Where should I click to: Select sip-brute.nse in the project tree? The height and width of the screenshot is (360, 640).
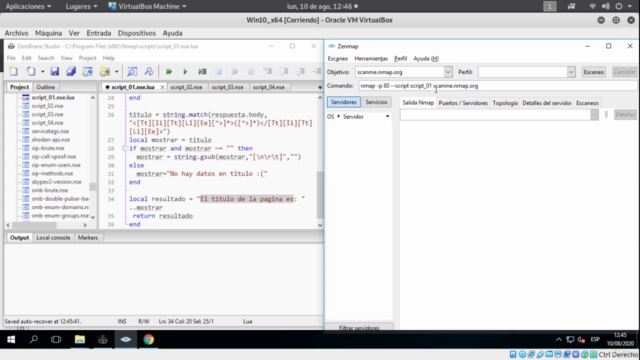pyautogui.click(x=48, y=148)
